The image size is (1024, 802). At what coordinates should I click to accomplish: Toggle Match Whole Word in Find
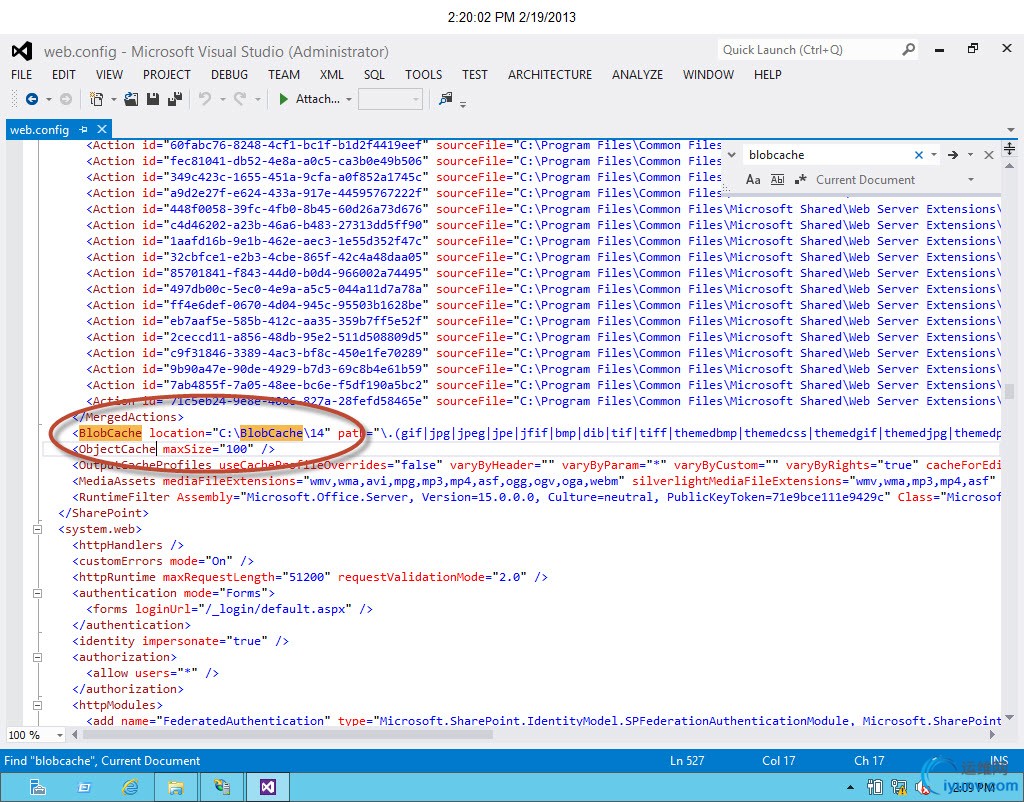pos(777,180)
